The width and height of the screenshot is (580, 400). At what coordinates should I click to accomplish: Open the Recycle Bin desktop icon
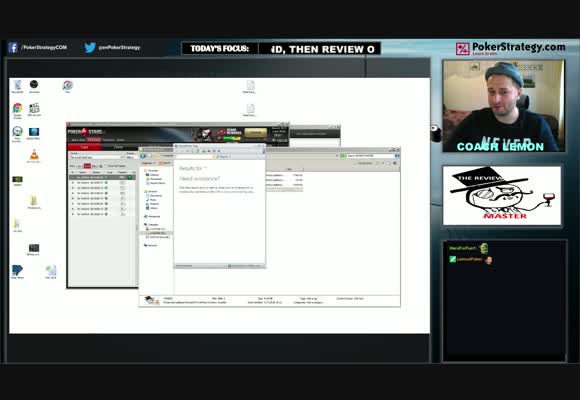(x=17, y=85)
